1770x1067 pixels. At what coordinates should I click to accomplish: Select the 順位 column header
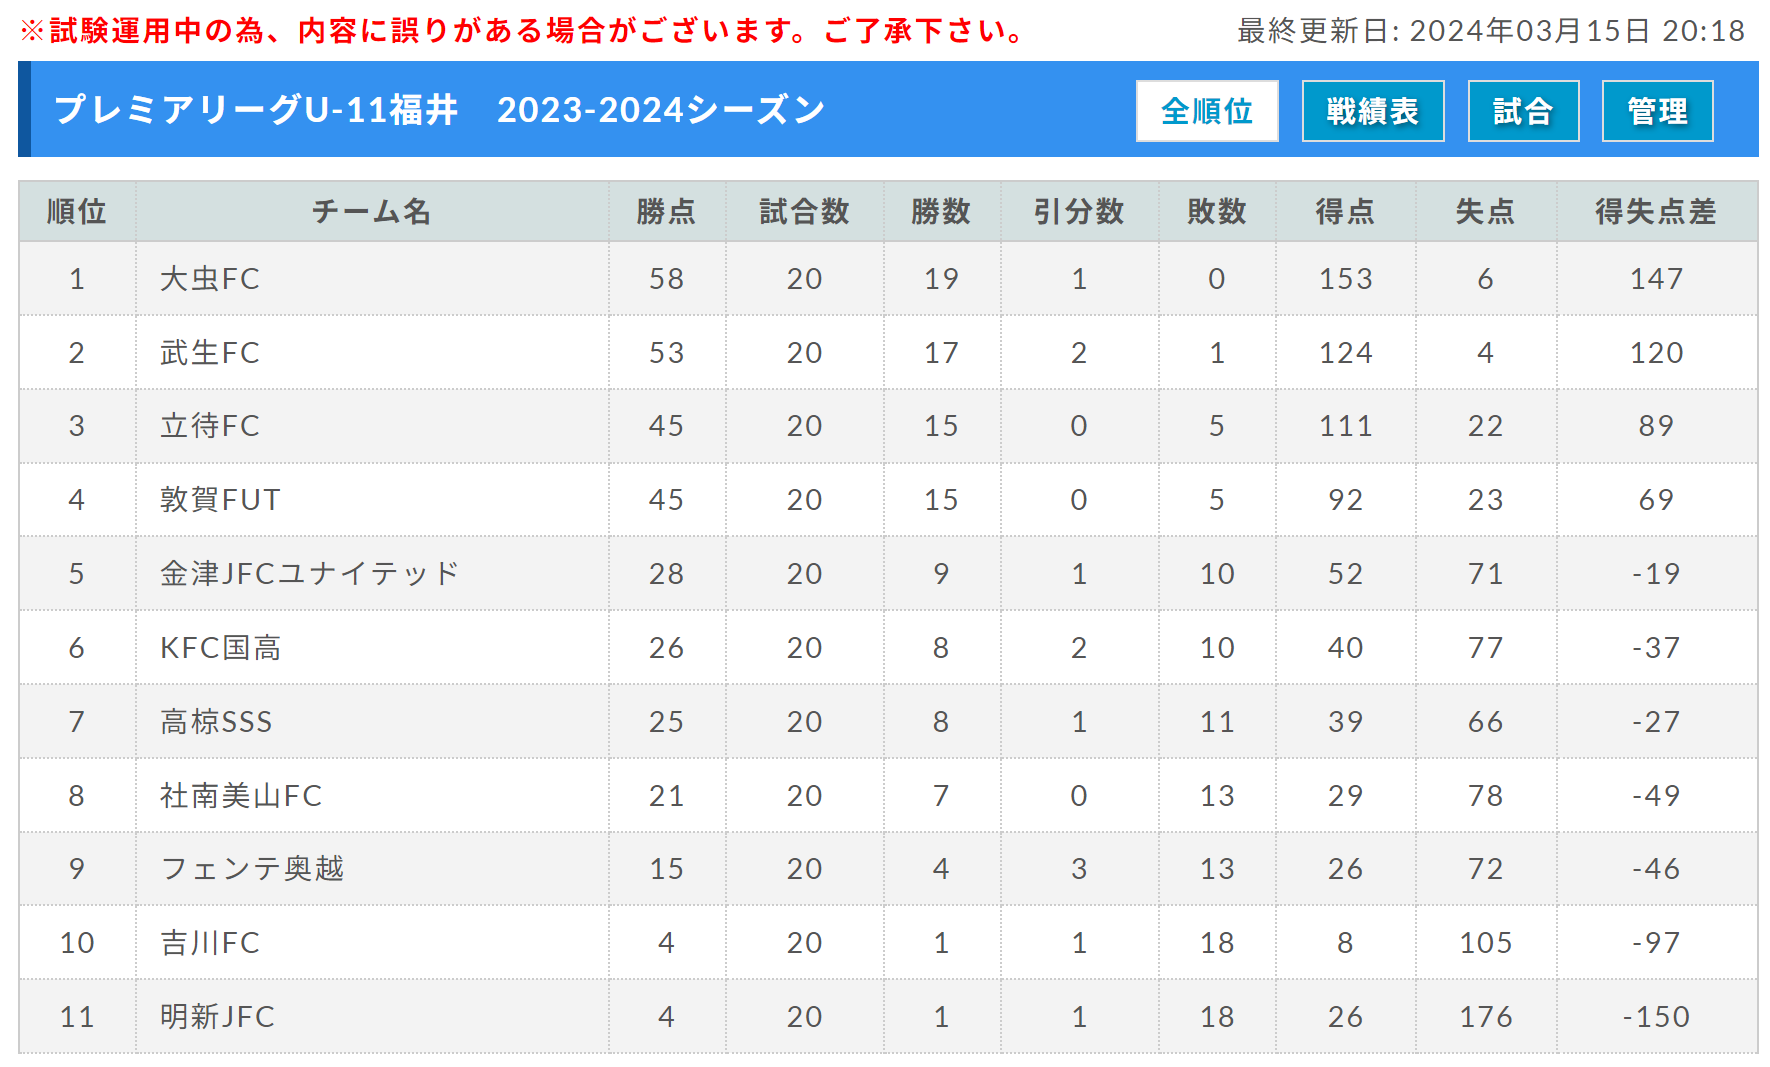point(77,211)
